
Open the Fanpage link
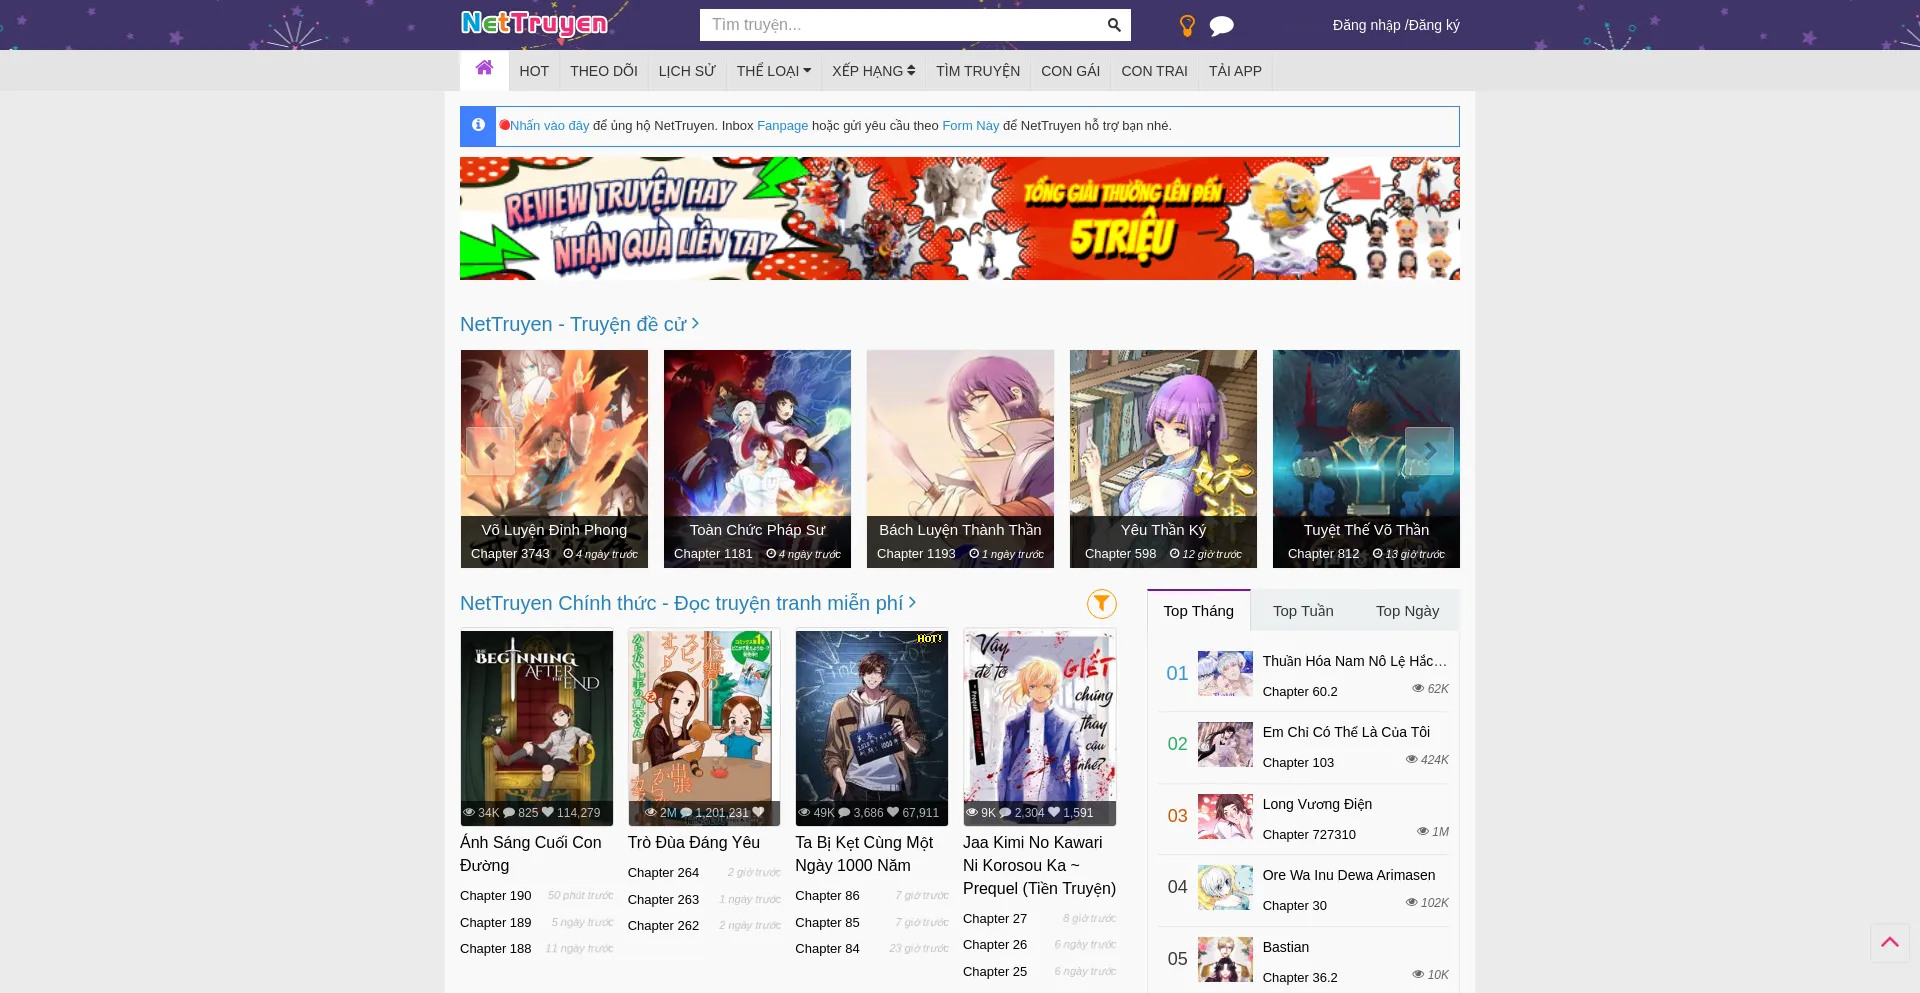coord(782,126)
